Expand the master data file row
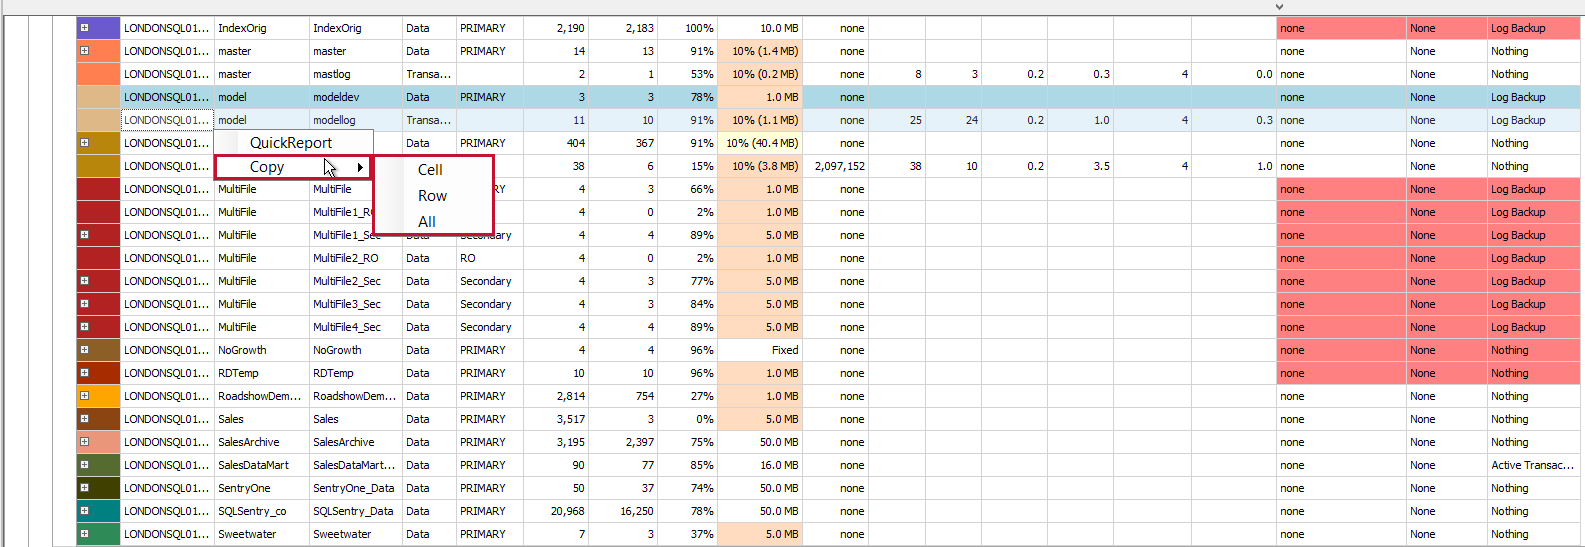 click(x=84, y=51)
